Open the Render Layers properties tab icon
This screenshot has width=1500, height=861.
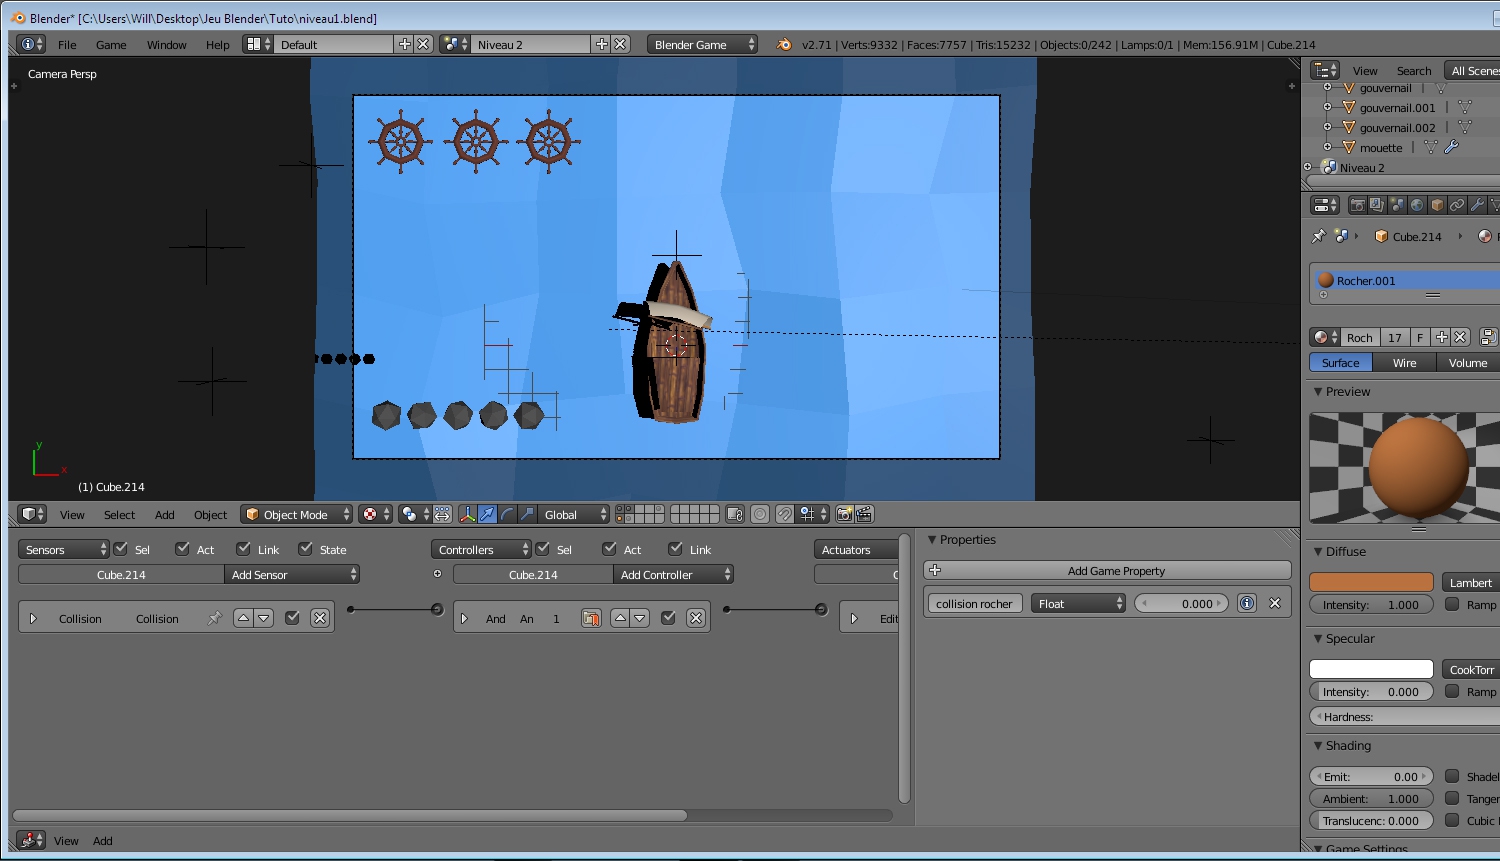[1377, 205]
